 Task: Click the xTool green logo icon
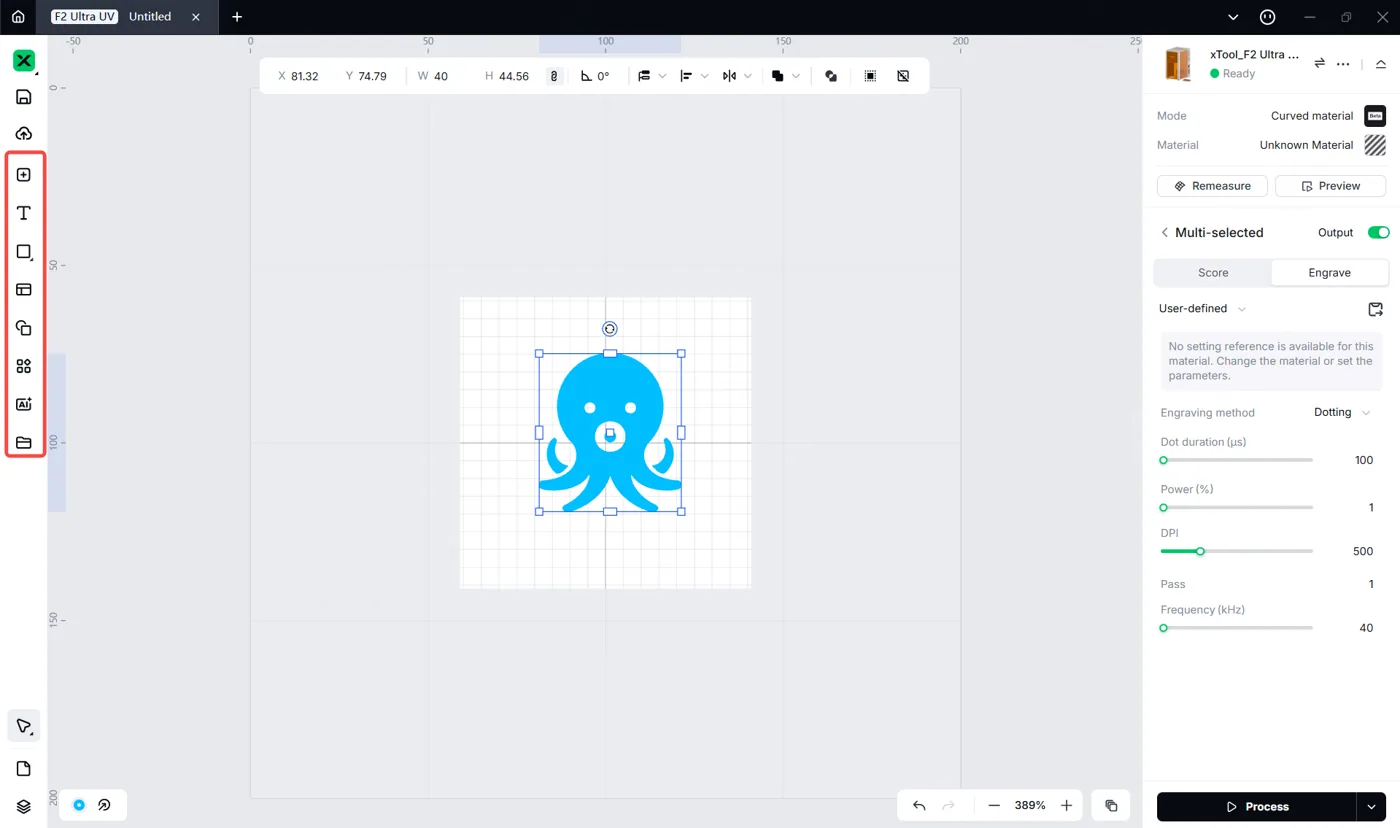(x=24, y=61)
